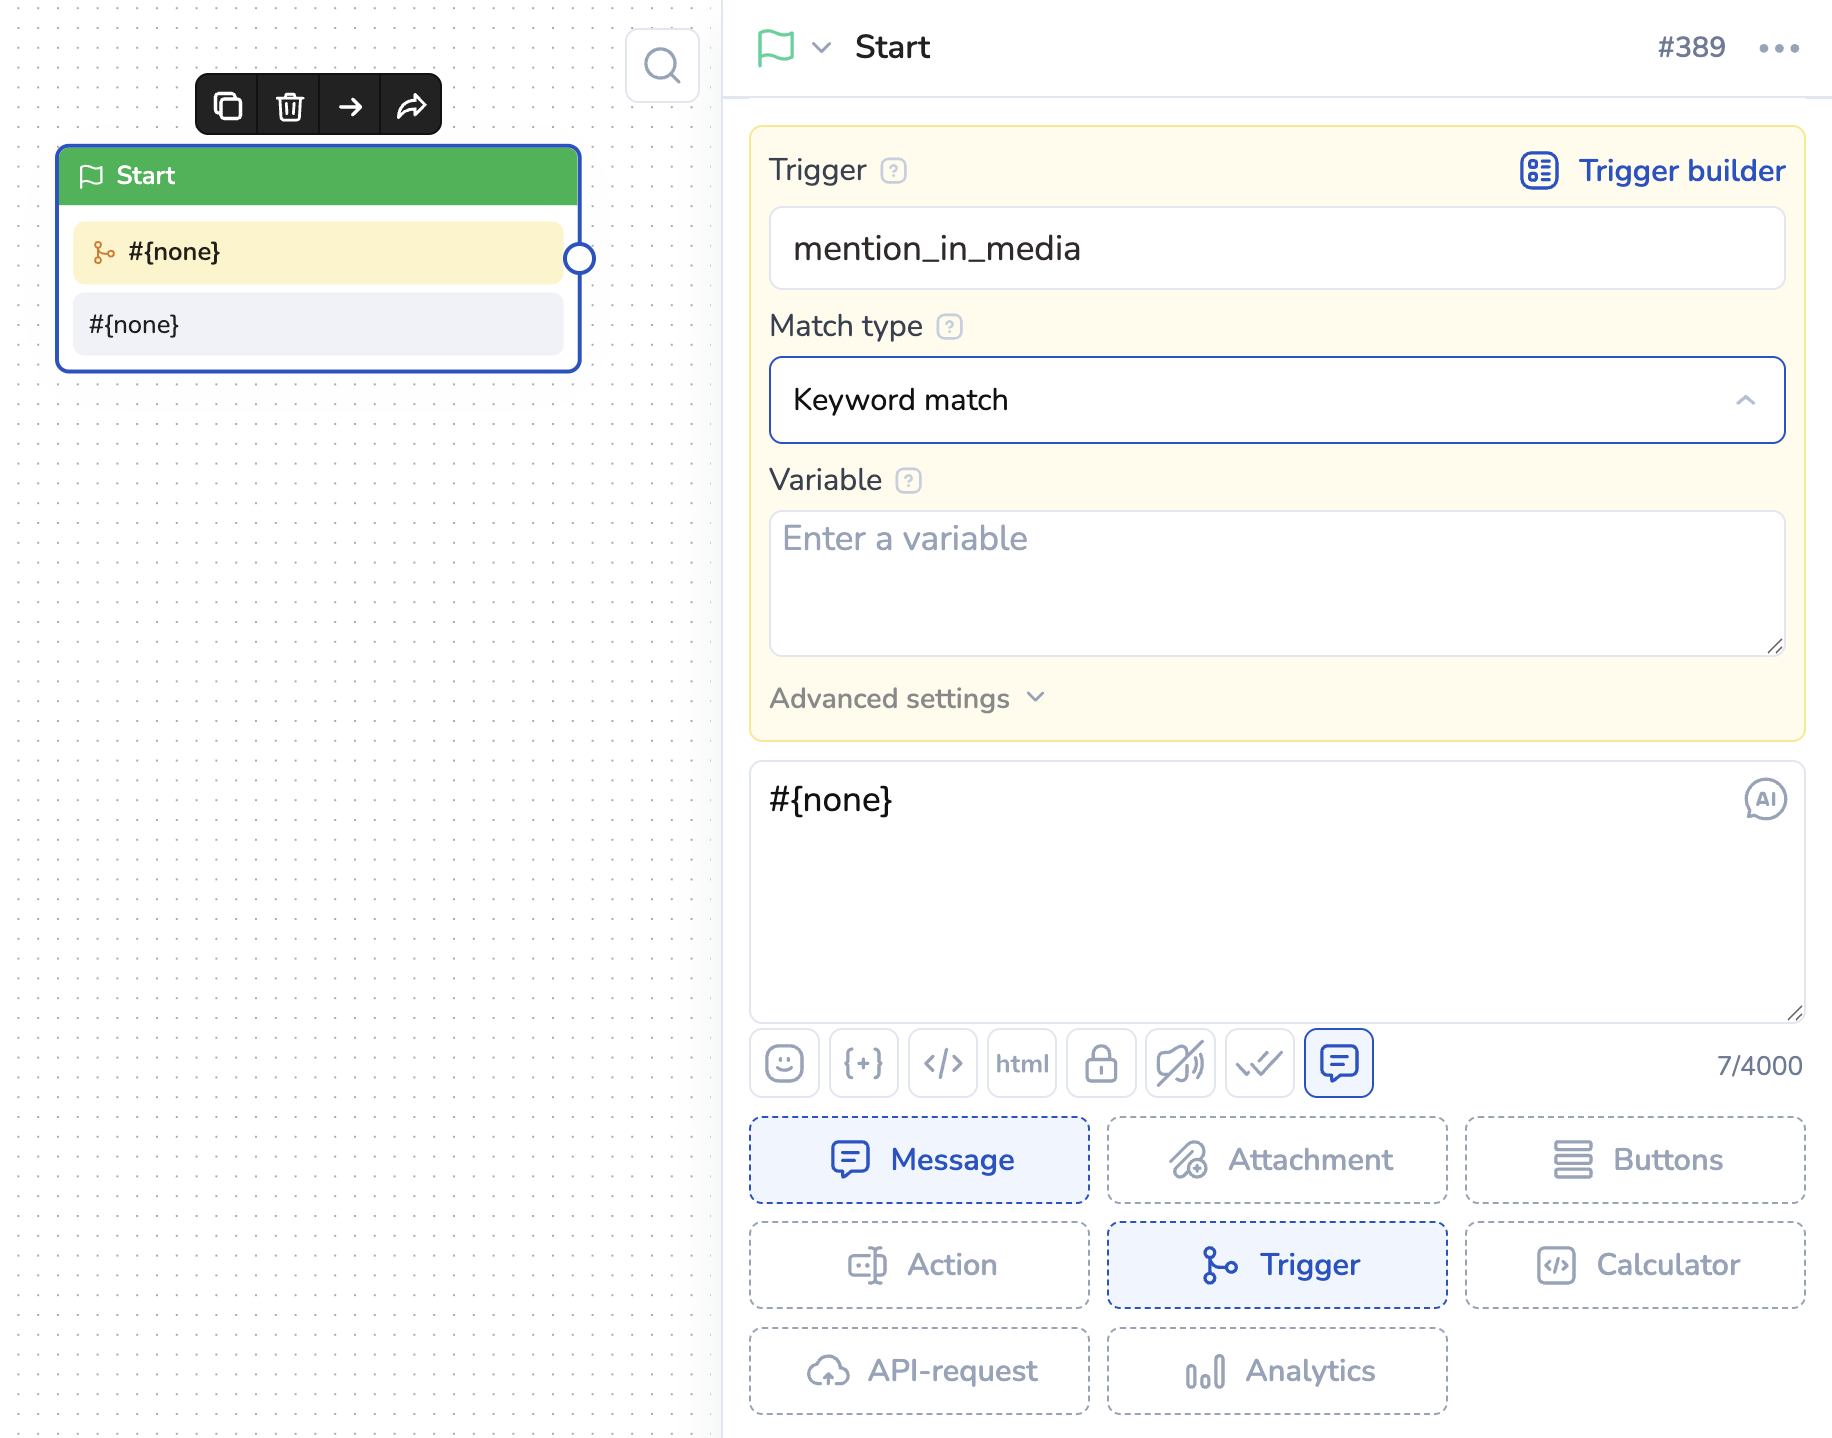1832x1438 pixels.
Task: Click the Start block output connector
Action: [579, 259]
